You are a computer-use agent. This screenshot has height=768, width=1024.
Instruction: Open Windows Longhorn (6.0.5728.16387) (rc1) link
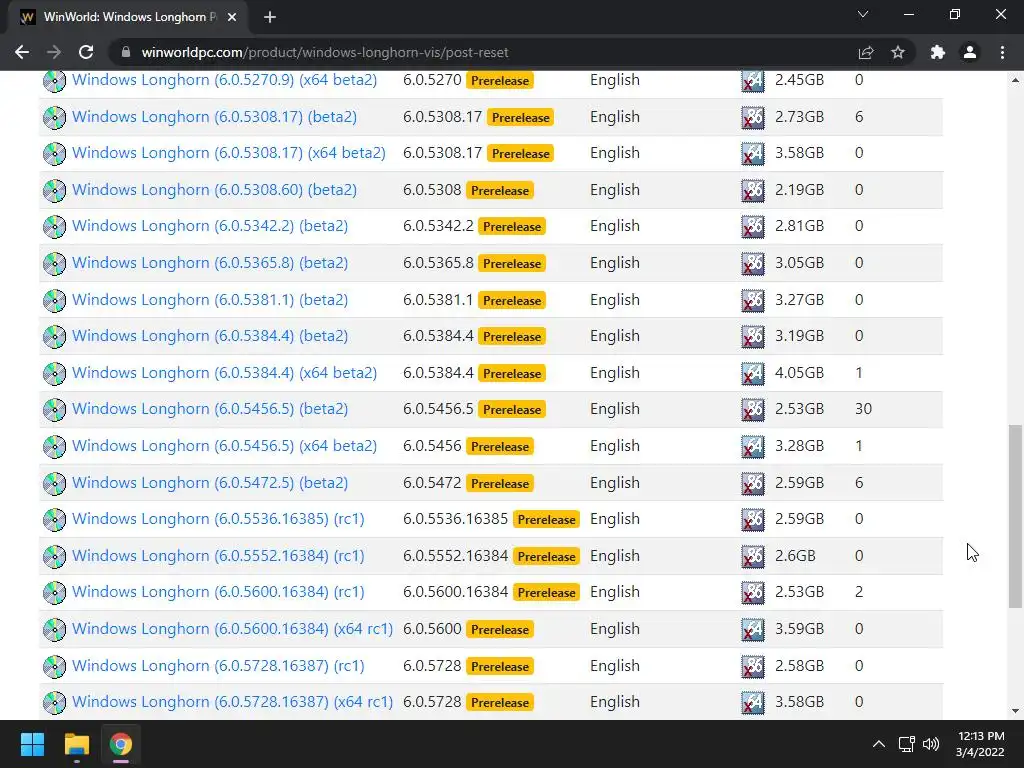tap(218, 665)
